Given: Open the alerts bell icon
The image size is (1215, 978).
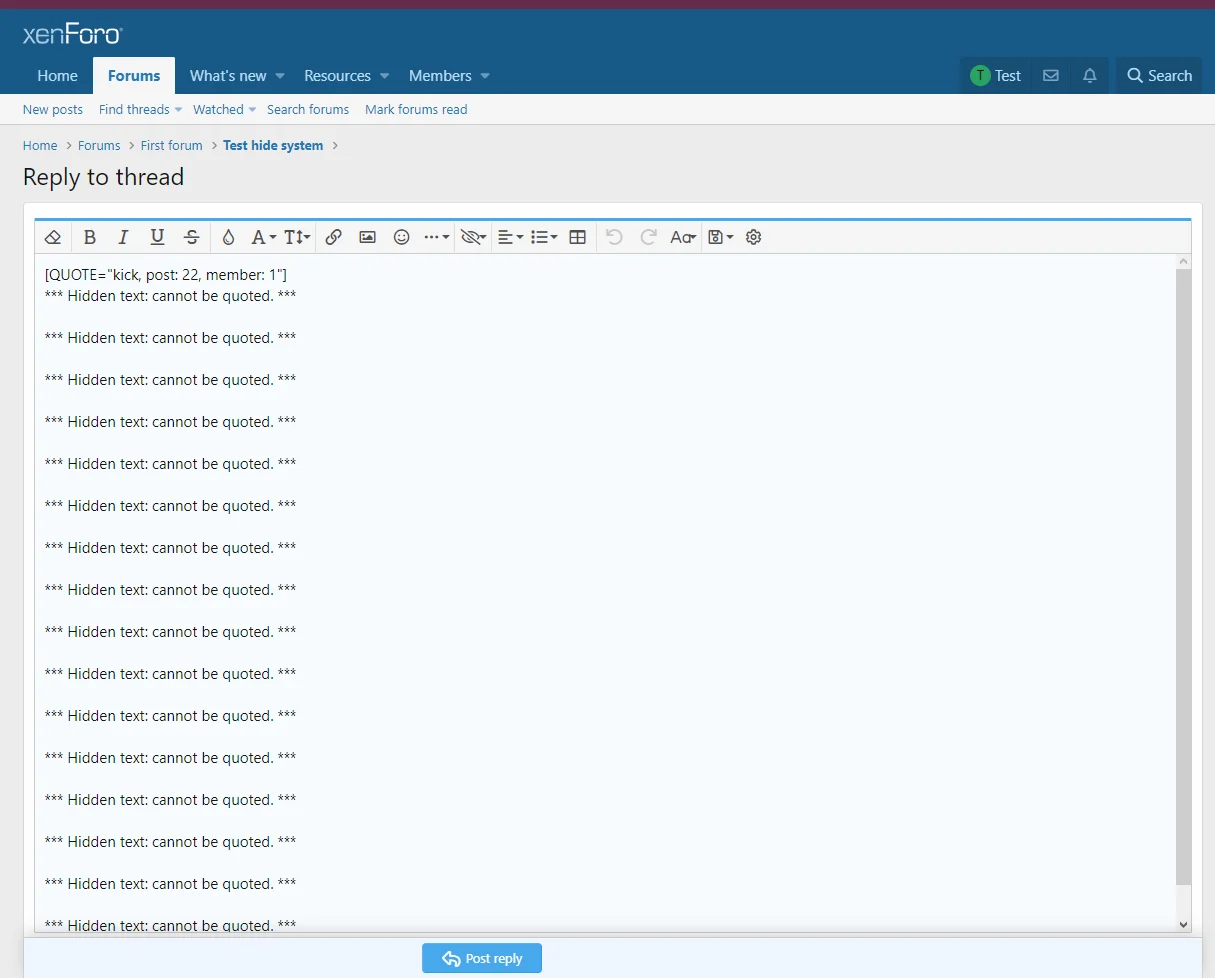Looking at the screenshot, I should pos(1089,76).
